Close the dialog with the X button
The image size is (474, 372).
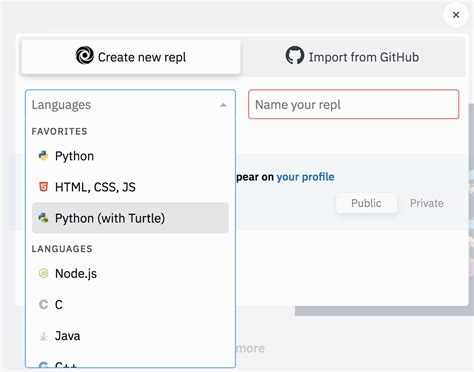456,15
